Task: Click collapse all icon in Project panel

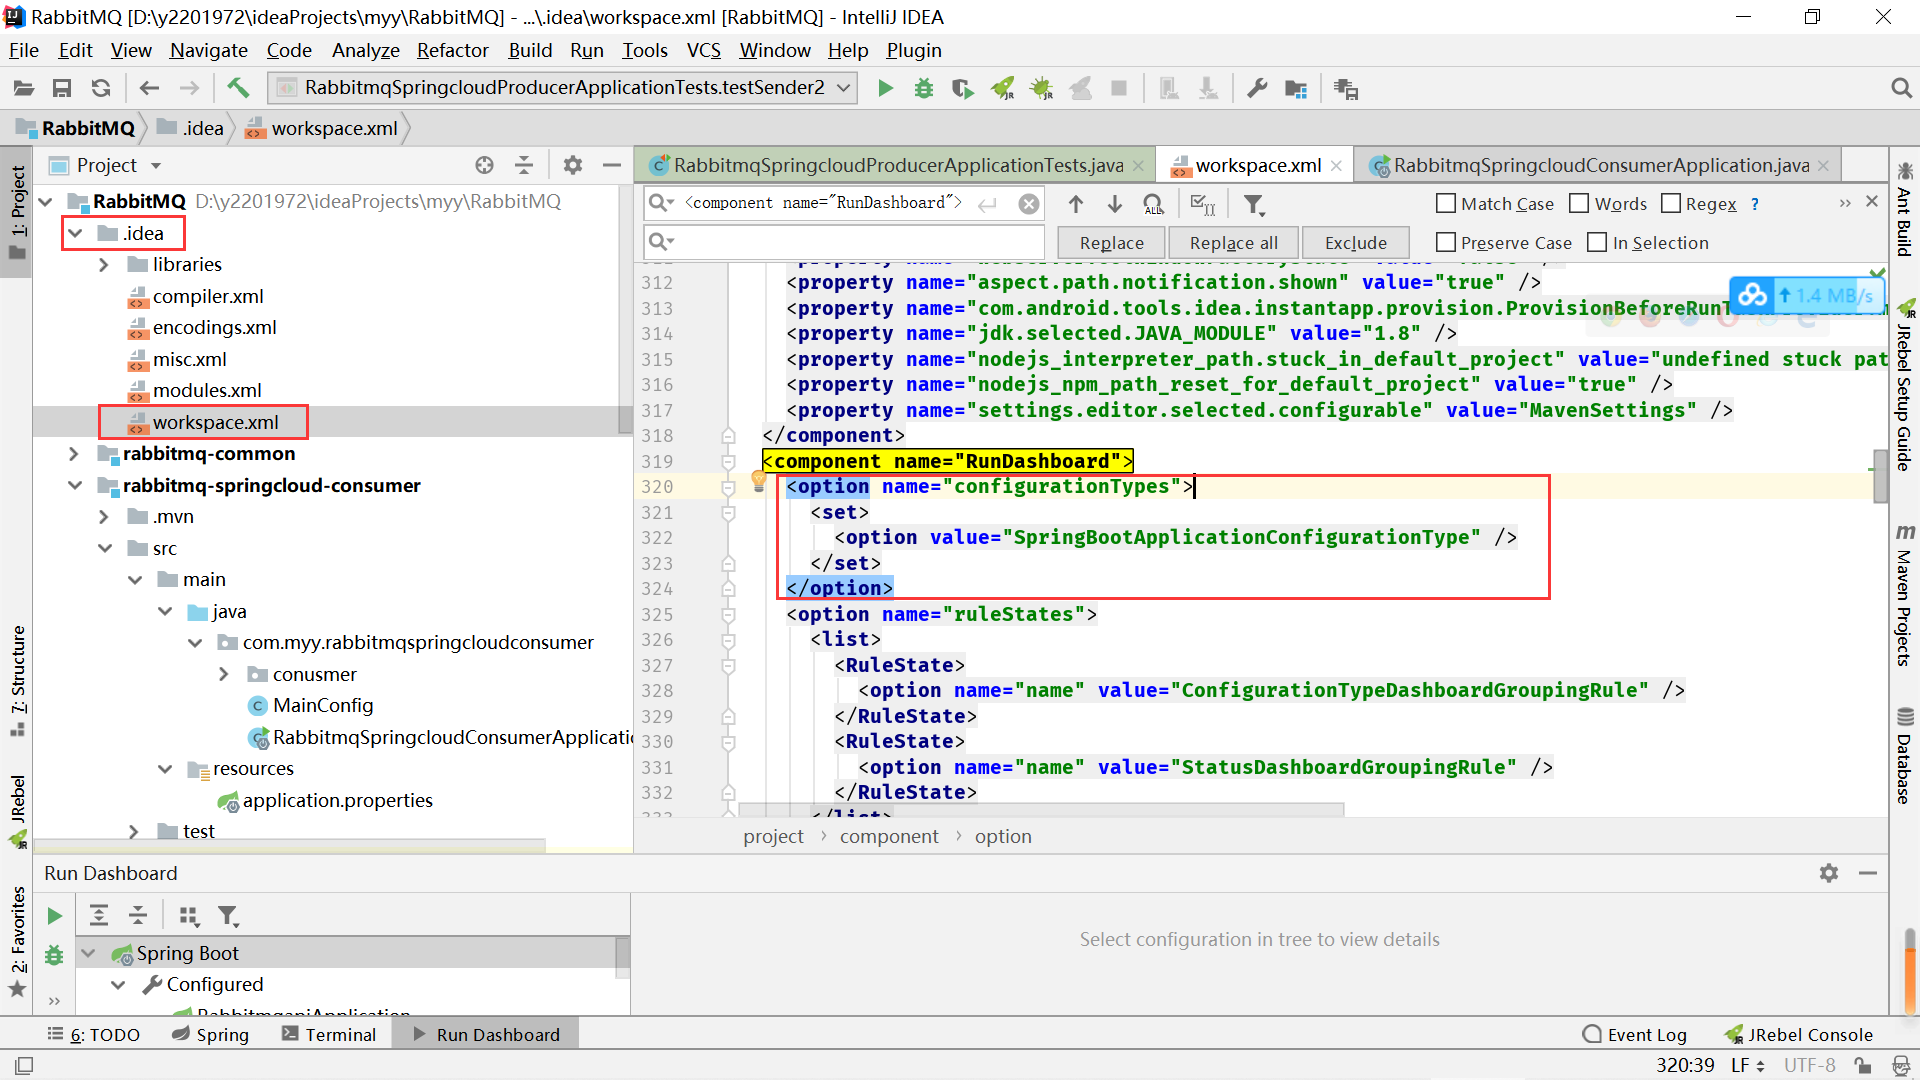Action: [x=524, y=165]
